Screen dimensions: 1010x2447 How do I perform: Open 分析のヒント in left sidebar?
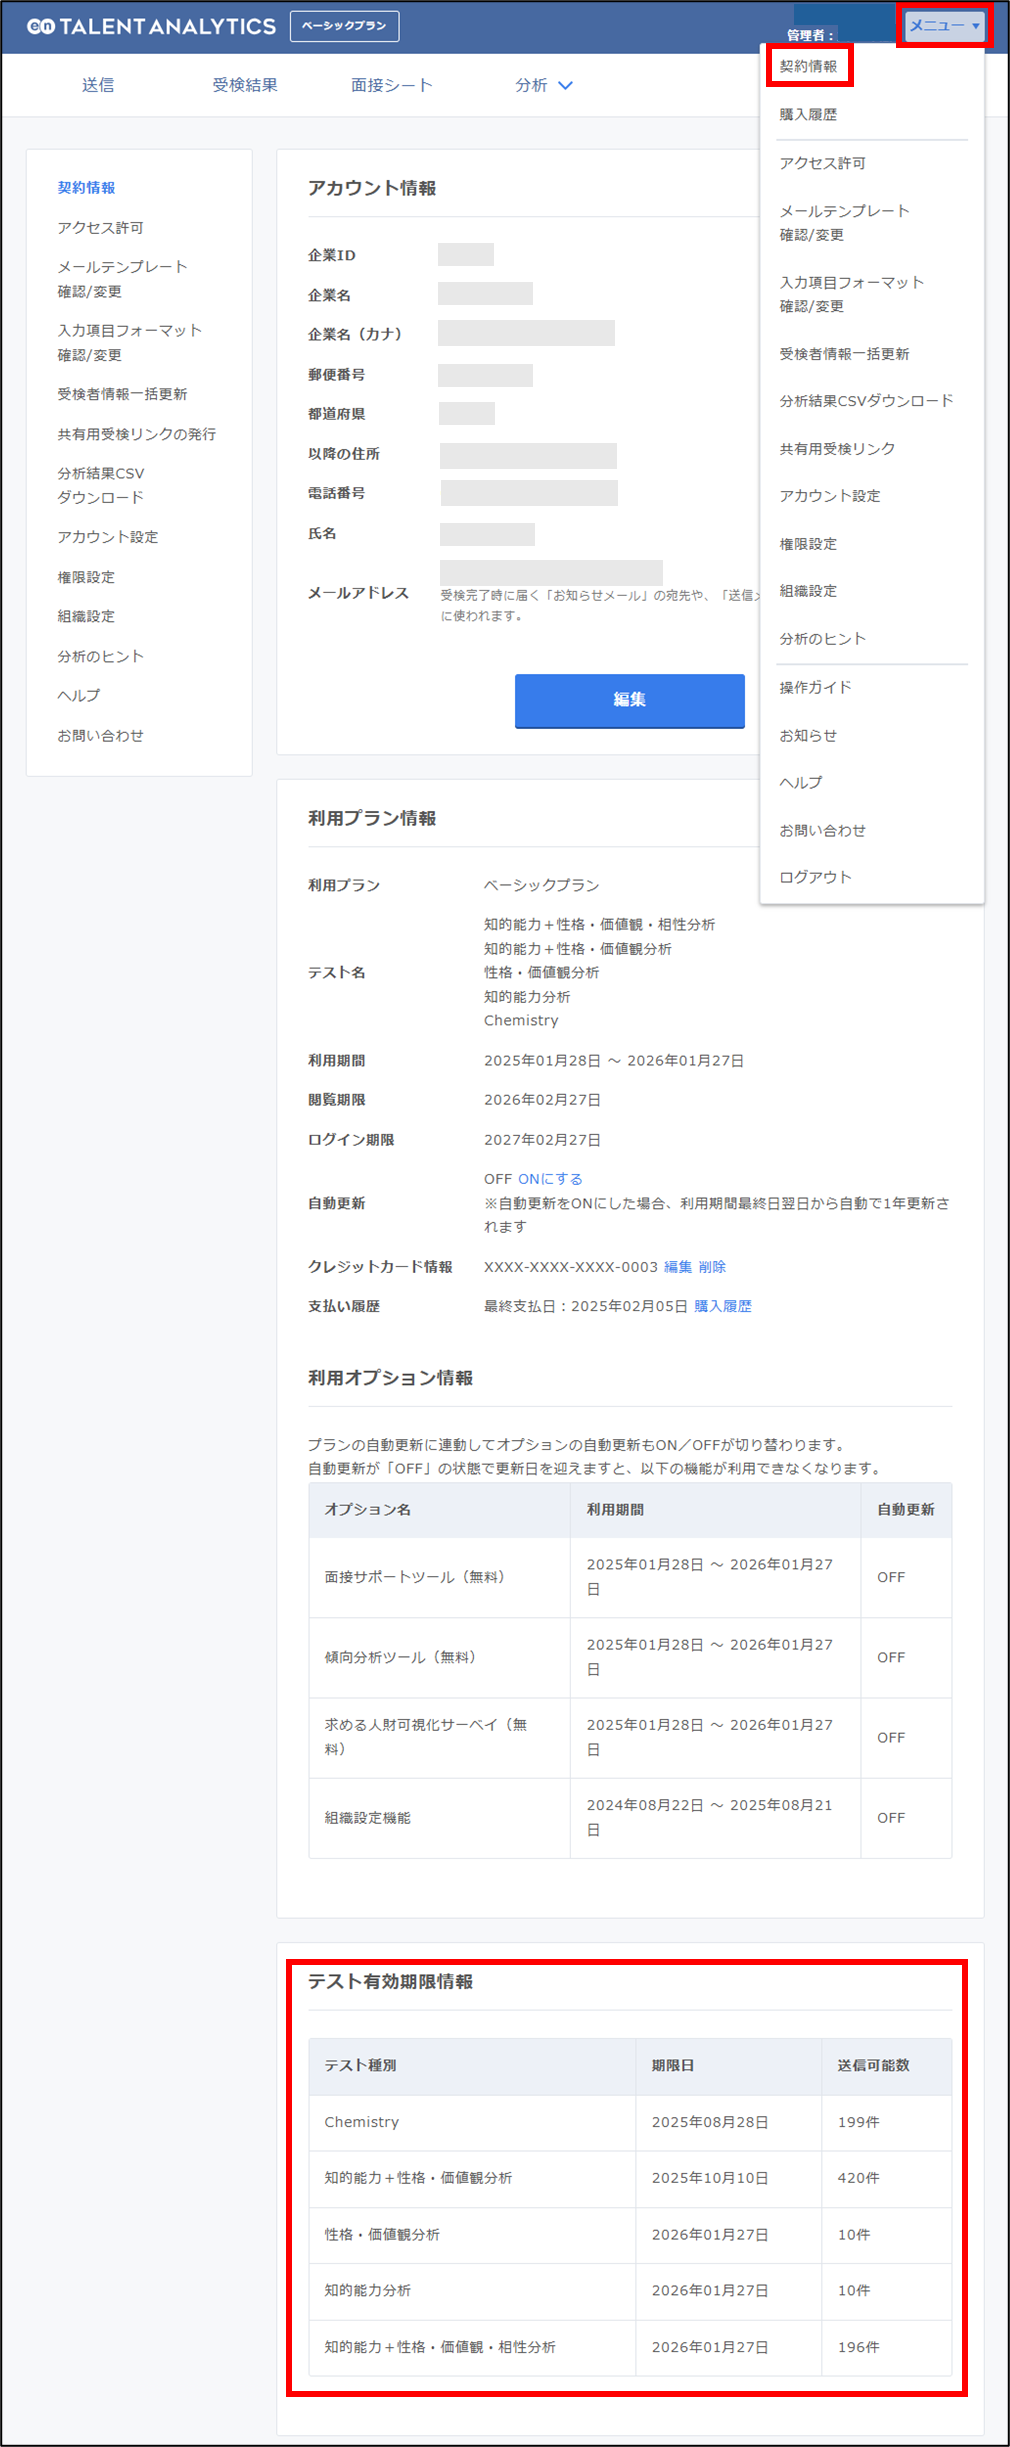(x=100, y=656)
